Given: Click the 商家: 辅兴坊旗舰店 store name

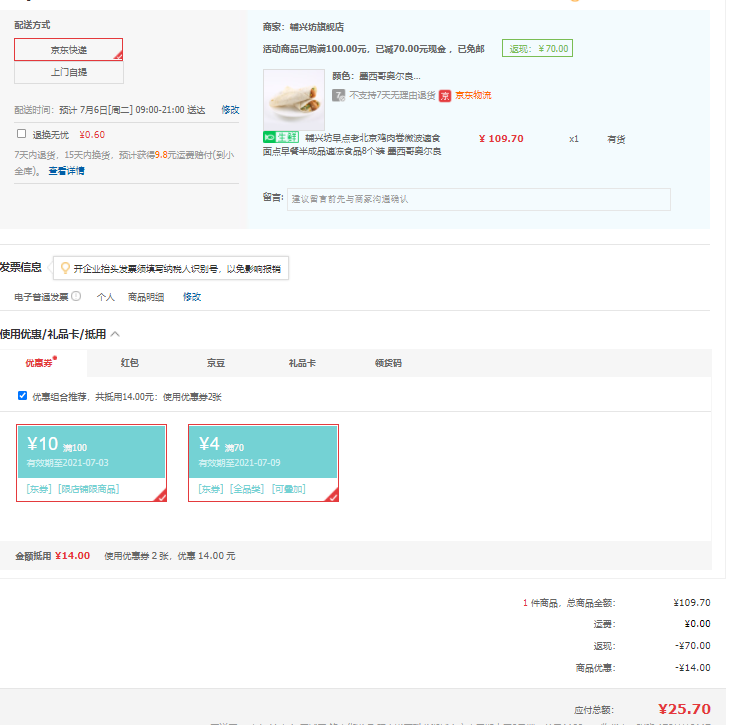Looking at the screenshot, I should pyautogui.click(x=316, y=27).
